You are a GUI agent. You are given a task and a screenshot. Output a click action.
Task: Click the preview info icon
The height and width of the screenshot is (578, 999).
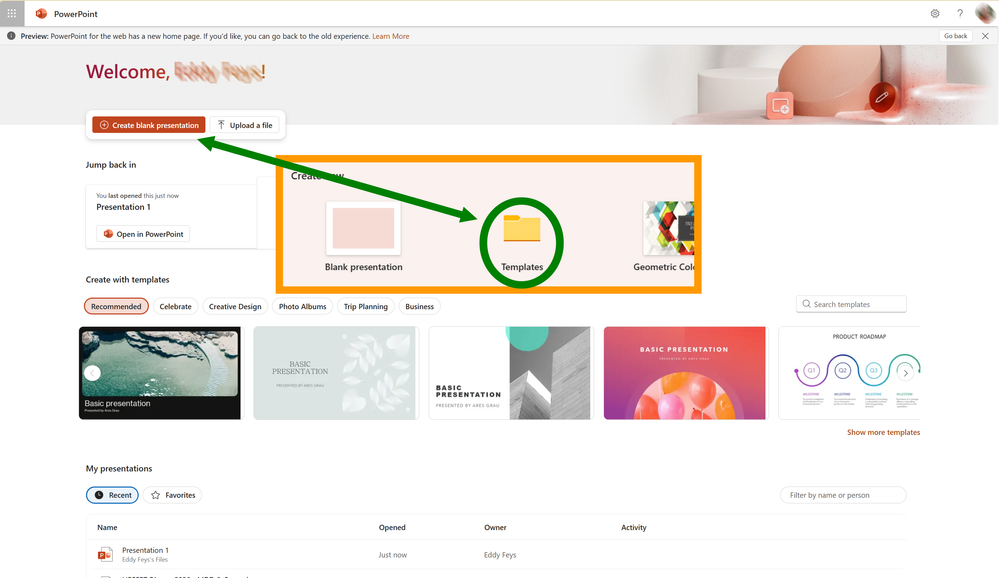point(11,36)
